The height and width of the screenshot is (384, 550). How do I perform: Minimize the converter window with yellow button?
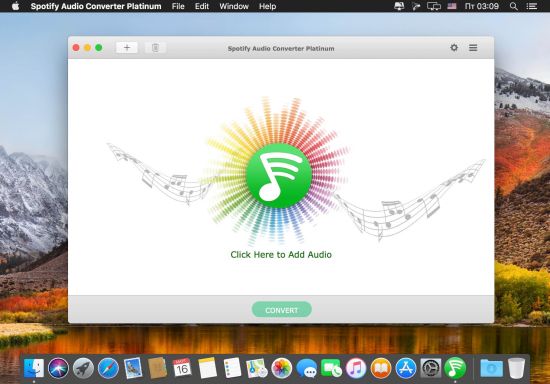coord(87,48)
